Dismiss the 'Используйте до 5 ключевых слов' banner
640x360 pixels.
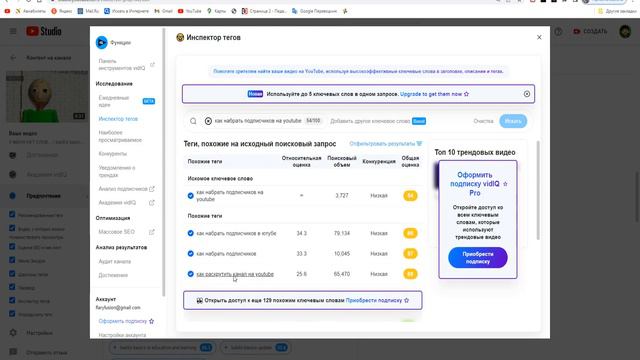[527, 94]
